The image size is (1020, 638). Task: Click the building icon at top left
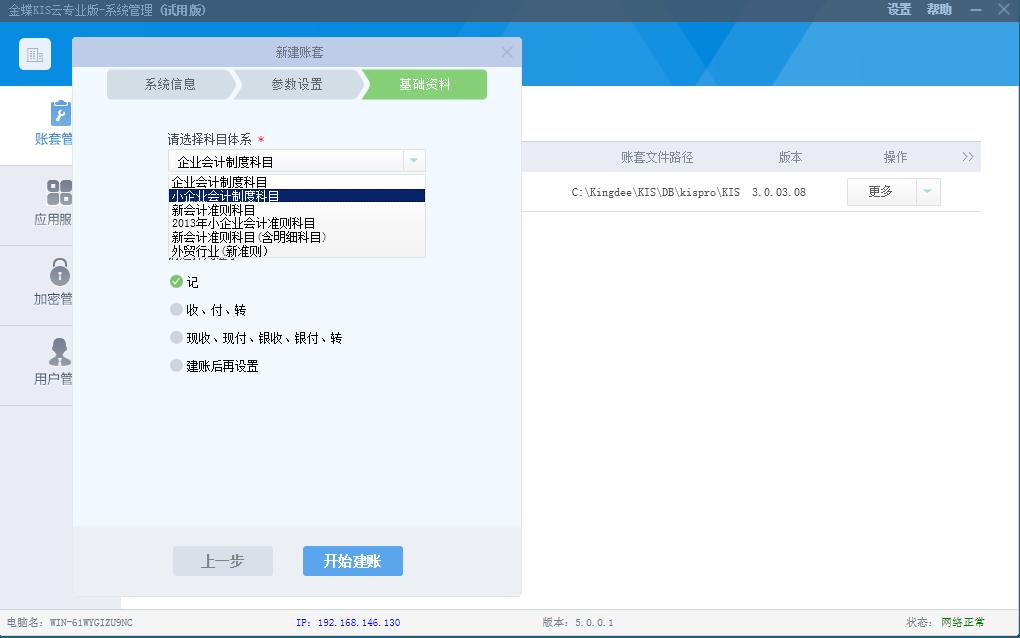click(35, 54)
